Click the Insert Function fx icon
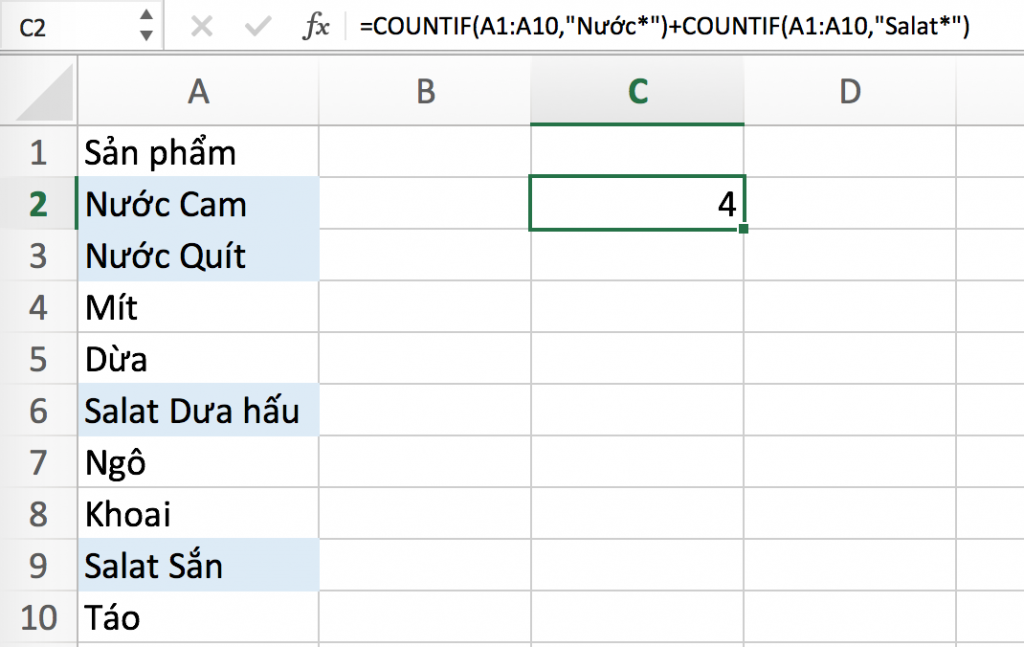 point(316,27)
